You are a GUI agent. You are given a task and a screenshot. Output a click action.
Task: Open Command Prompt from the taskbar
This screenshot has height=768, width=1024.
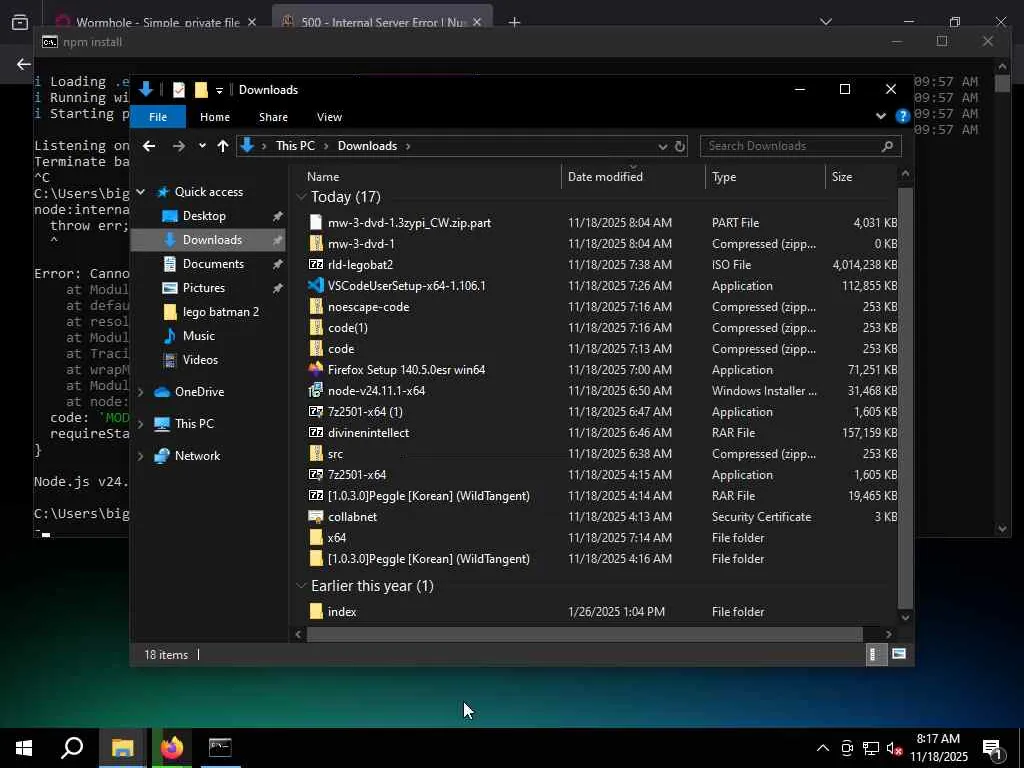coord(220,748)
